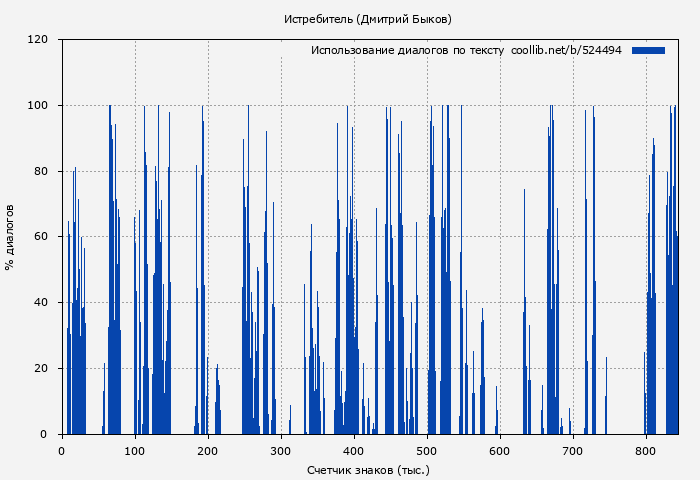Click the 400 tick on the x-axis
Image resolution: width=700 pixels, height=480 pixels.
(x=354, y=450)
